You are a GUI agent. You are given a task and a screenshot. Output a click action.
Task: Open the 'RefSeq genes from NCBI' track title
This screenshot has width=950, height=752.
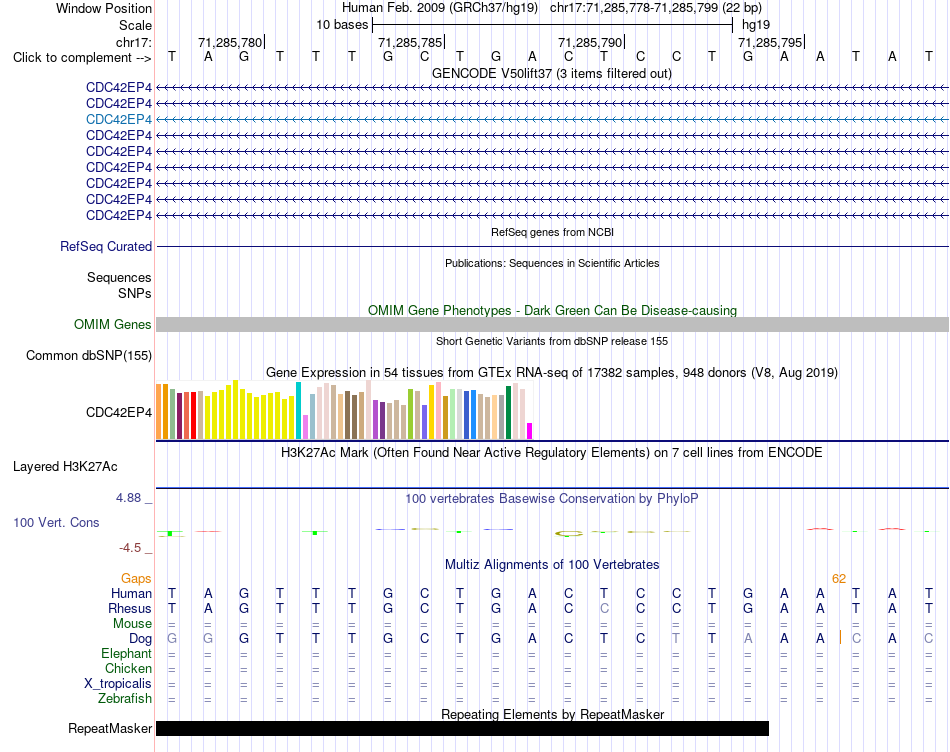(552, 232)
